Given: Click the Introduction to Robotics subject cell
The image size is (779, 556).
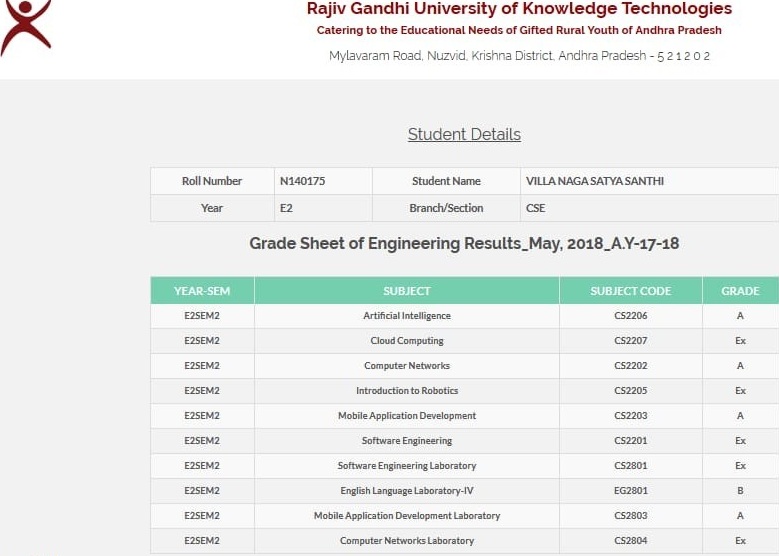Looking at the screenshot, I should pos(407,391).
